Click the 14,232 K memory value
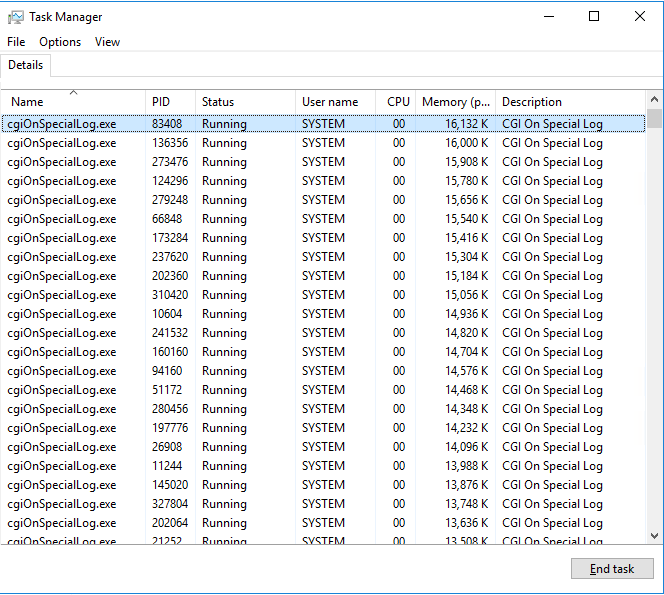The image size is (664, 595). [x=467, y=428]
